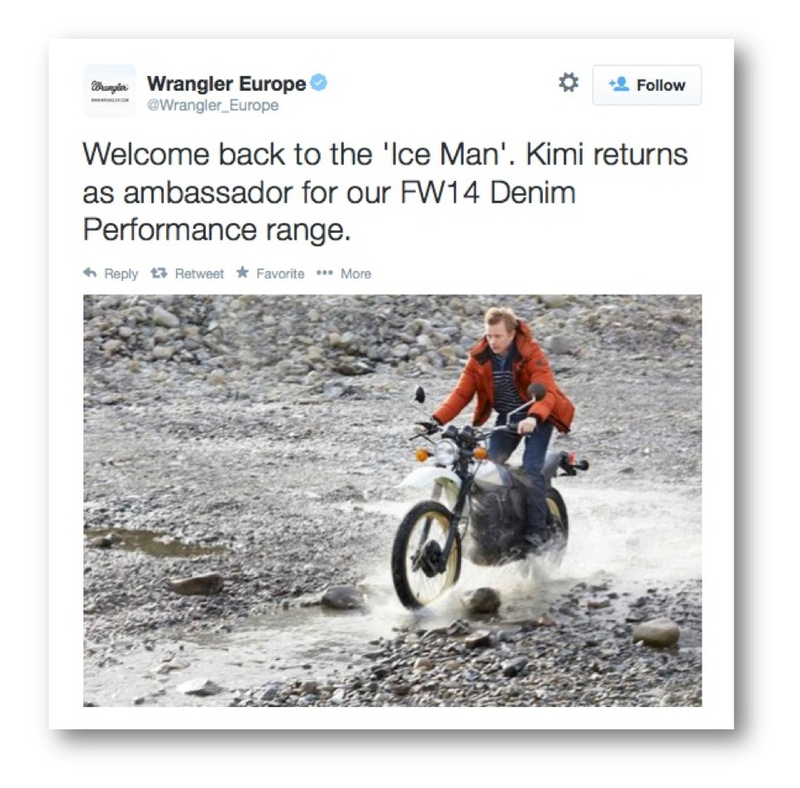Open the gear settings menu
The width and height of the screenshot is (800, 788).
click(568, 83)
